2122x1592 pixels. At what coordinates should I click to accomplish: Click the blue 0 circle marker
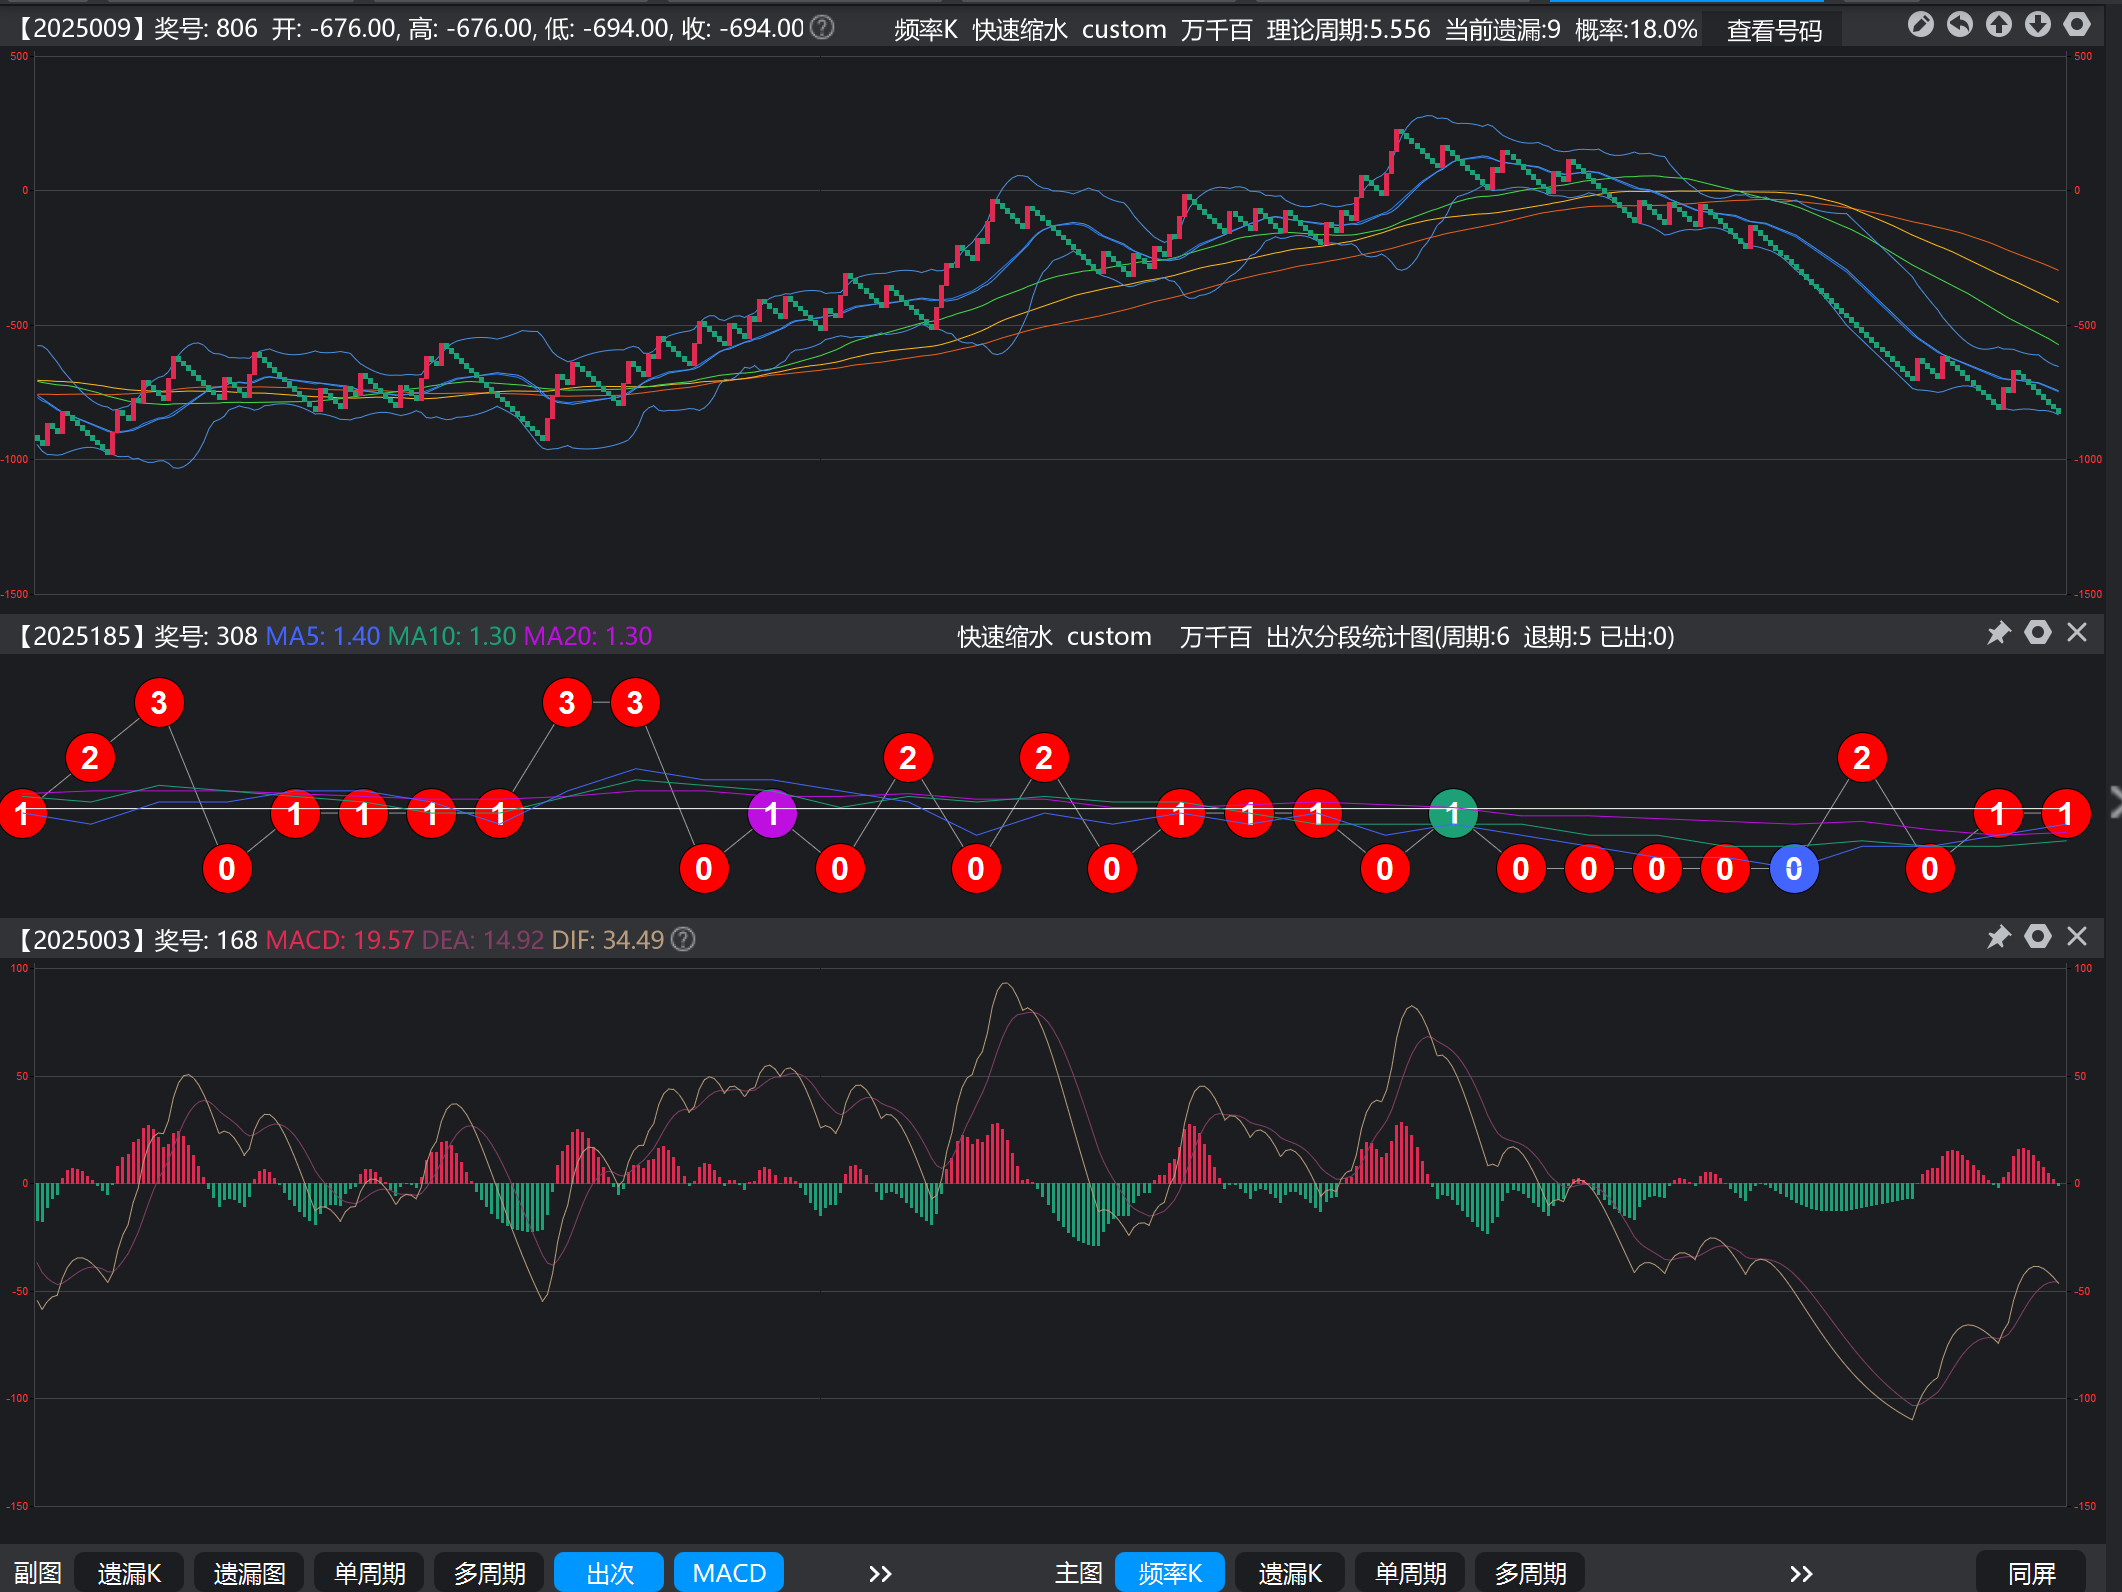1793,869
